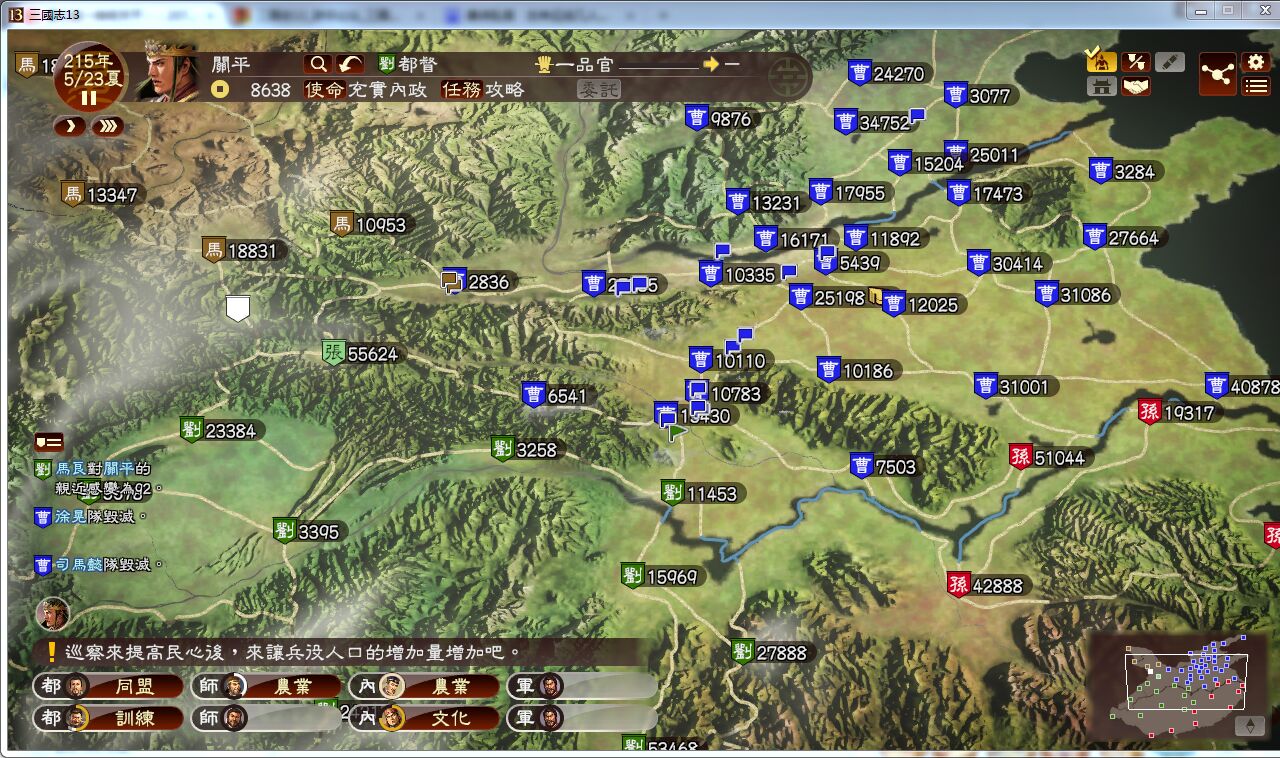Select the 都 同盟 assignment slot
This screenshot has height=758, width=1280.
(109, 686)
